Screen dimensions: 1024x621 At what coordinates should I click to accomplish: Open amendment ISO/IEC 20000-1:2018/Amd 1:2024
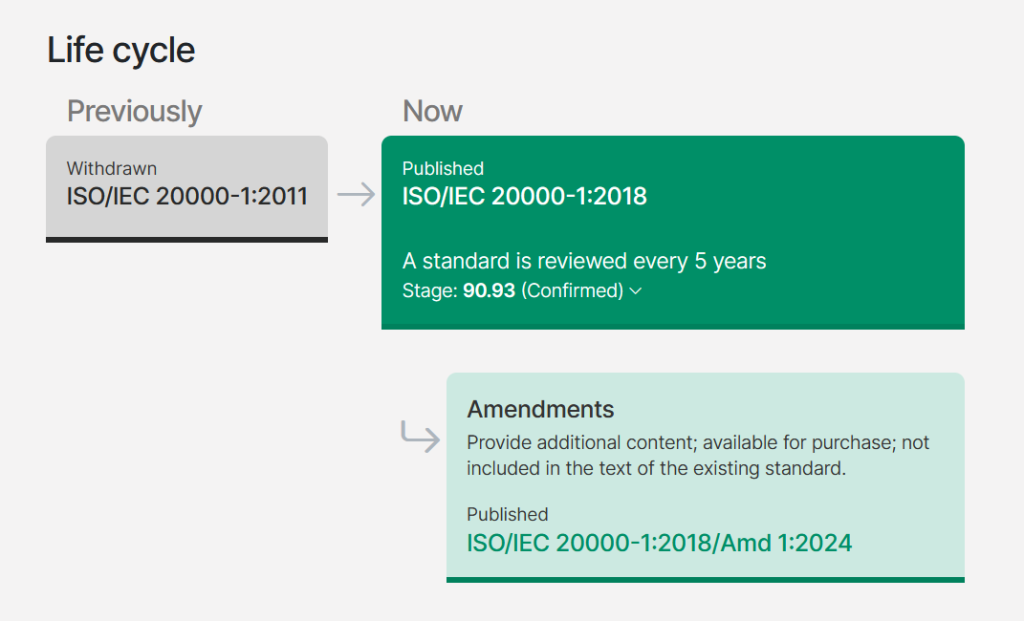click(659, 543)
